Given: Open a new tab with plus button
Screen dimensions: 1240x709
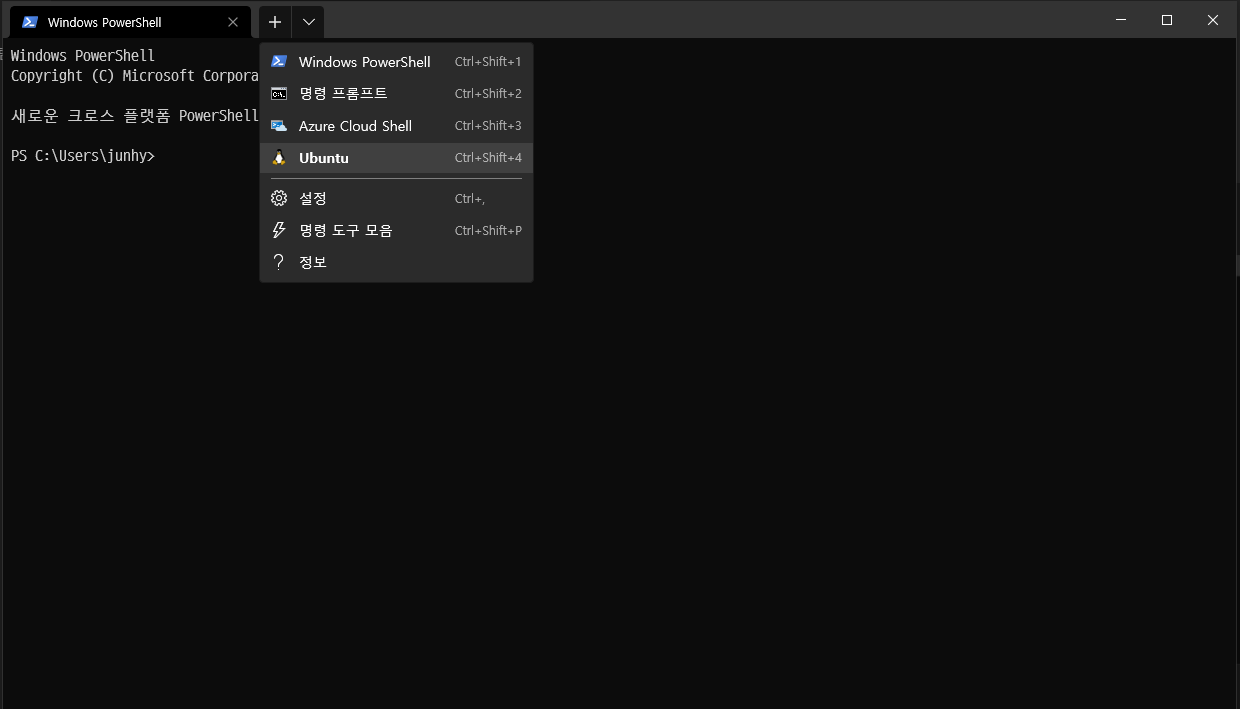Looking at the screenshot, I should pyautogui.click(x=275, y=22).
